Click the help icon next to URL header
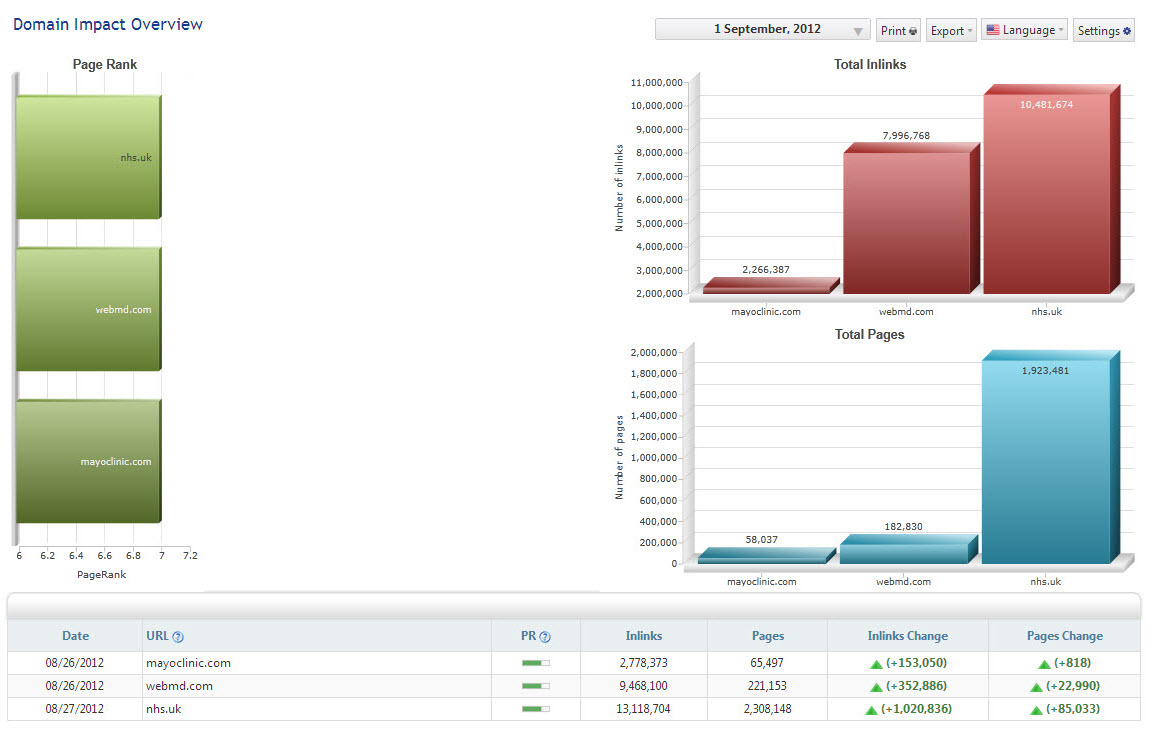 click(x=178, y=637)
